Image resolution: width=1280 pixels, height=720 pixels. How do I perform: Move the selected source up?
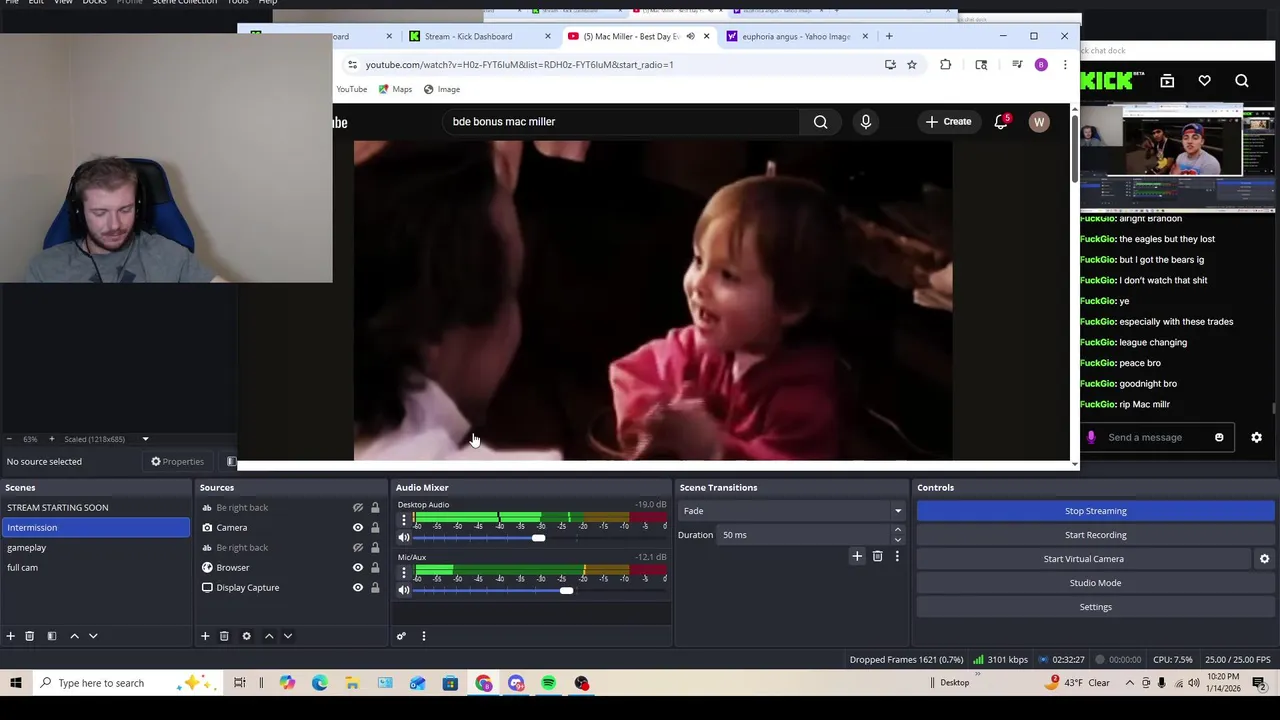click(x=269, y=636)
